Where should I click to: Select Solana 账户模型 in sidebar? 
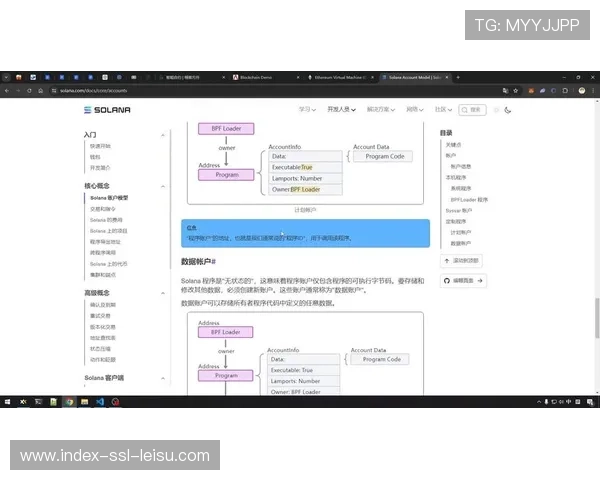109,198
